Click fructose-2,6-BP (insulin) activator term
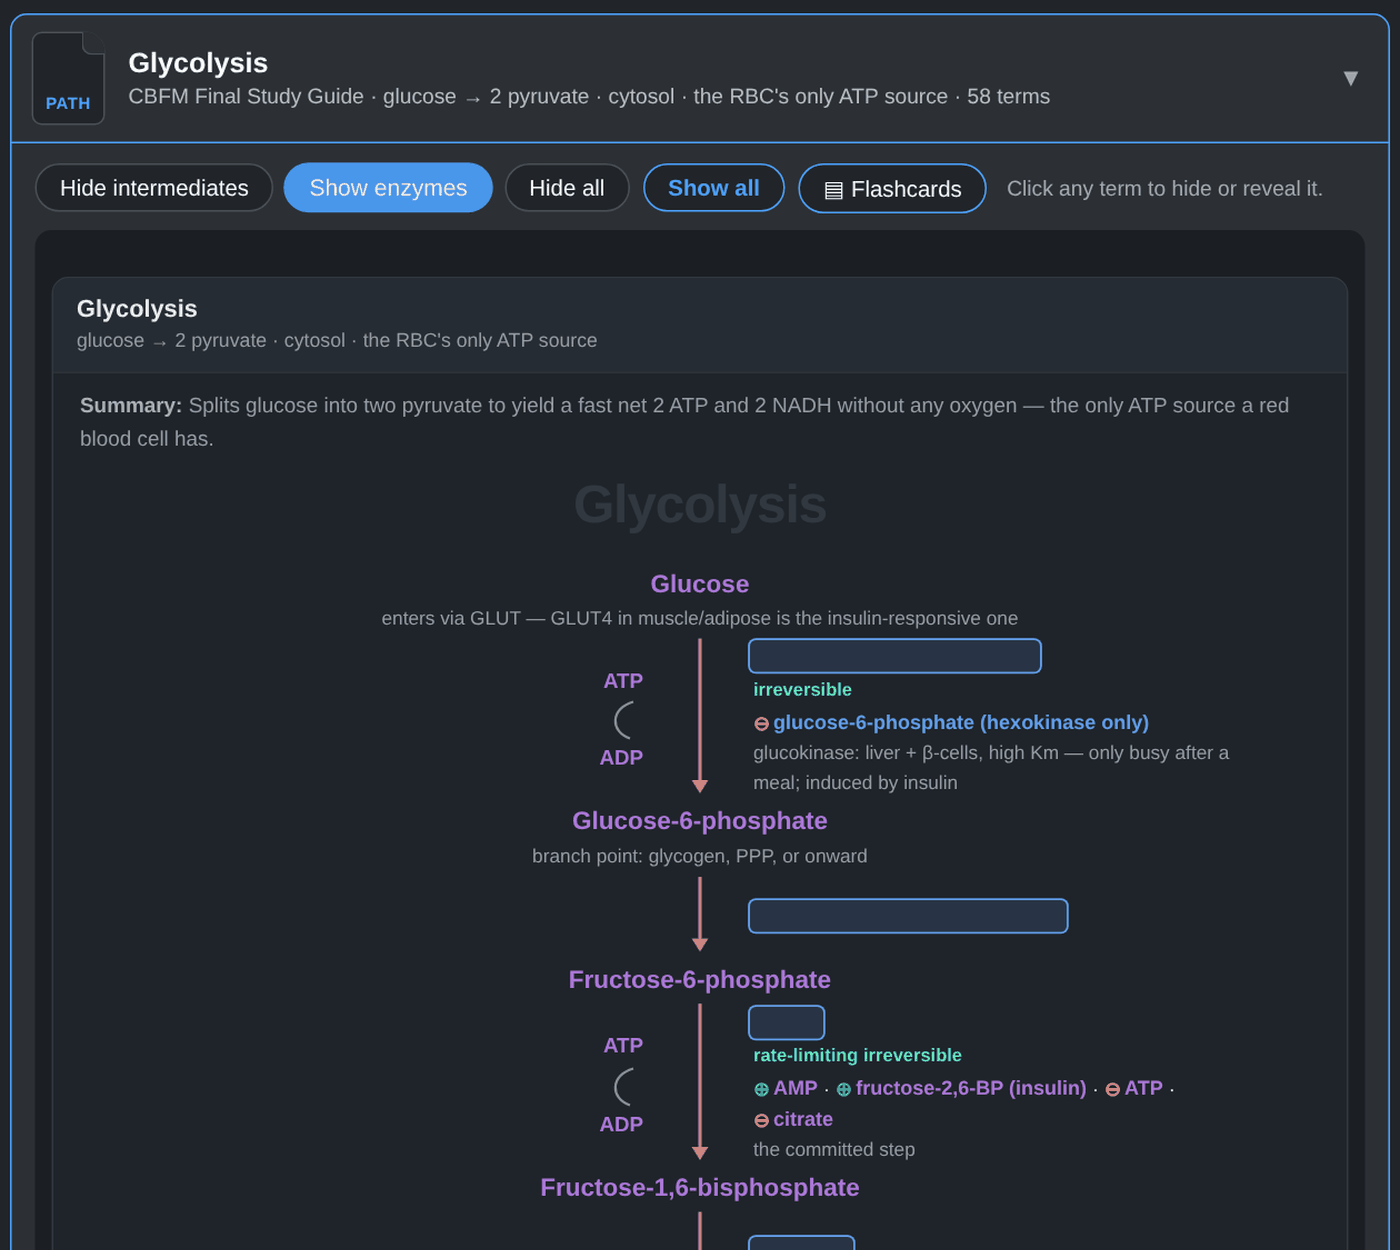Screen dimensions: 1400x1250 (x=970, y=1088)
